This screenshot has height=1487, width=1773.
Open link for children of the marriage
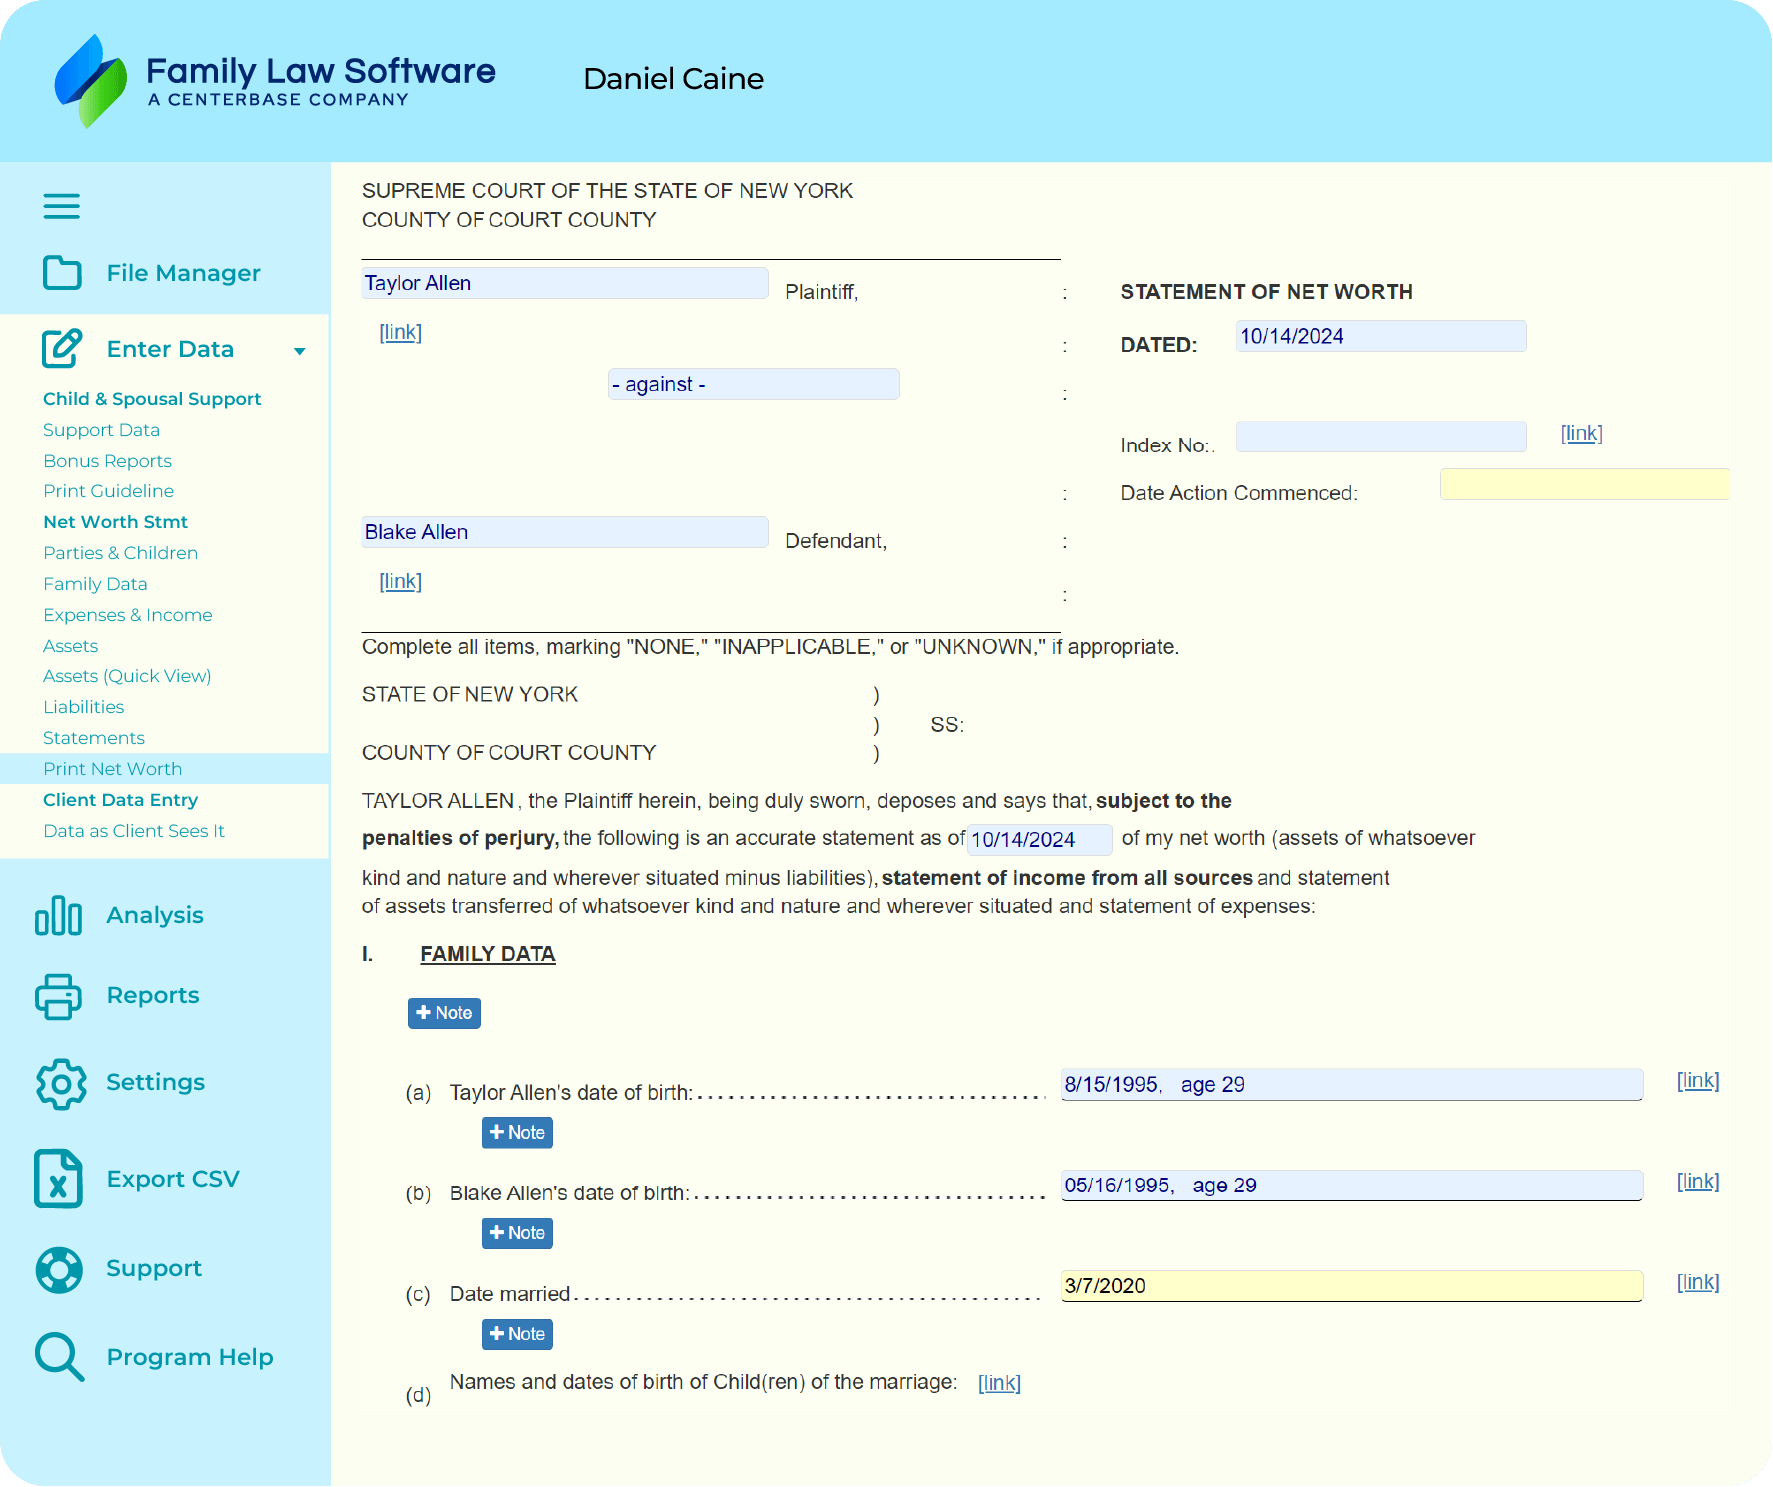pos(998,1383)
